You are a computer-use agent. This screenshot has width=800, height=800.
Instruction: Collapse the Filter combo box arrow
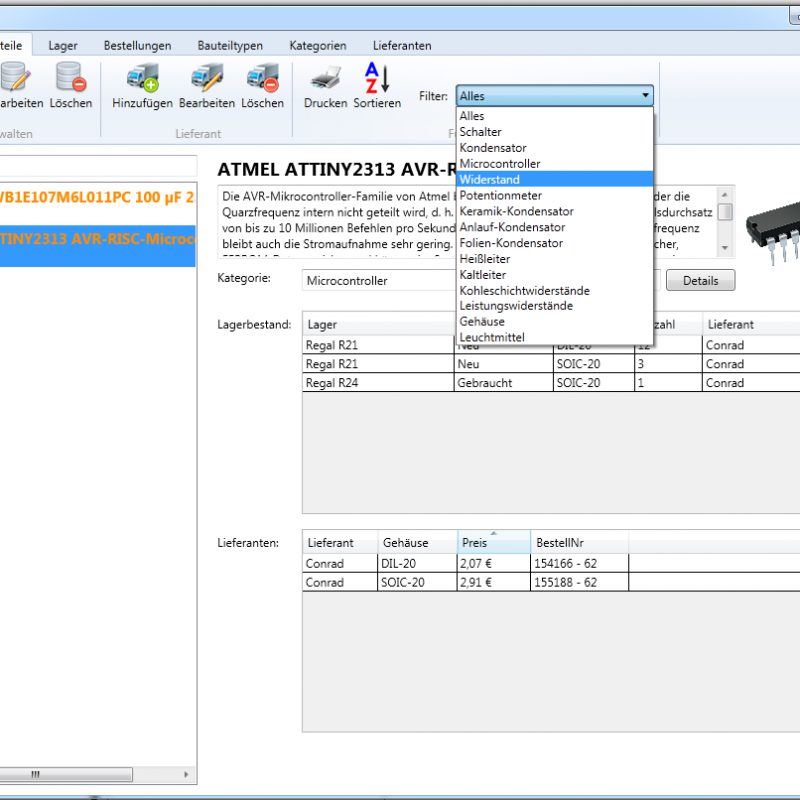645,96
